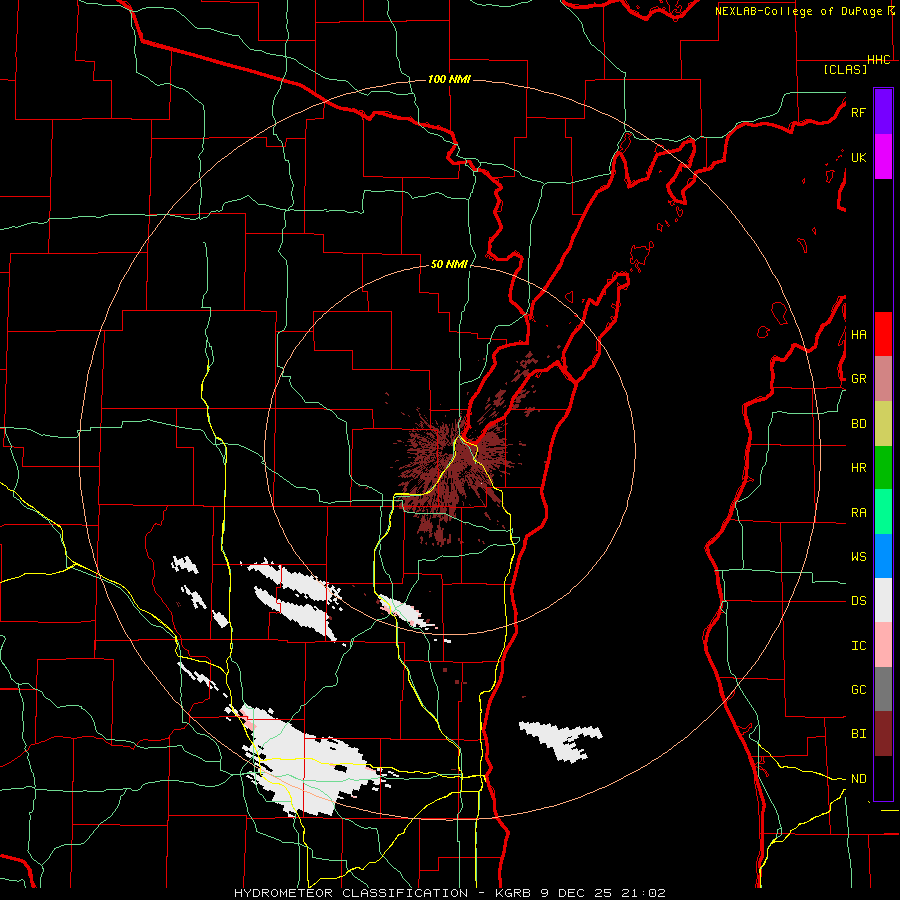The height and width of the screenshot is (900, 900).
Task: Click the 'BD' legend label
Action: [859, 424]
